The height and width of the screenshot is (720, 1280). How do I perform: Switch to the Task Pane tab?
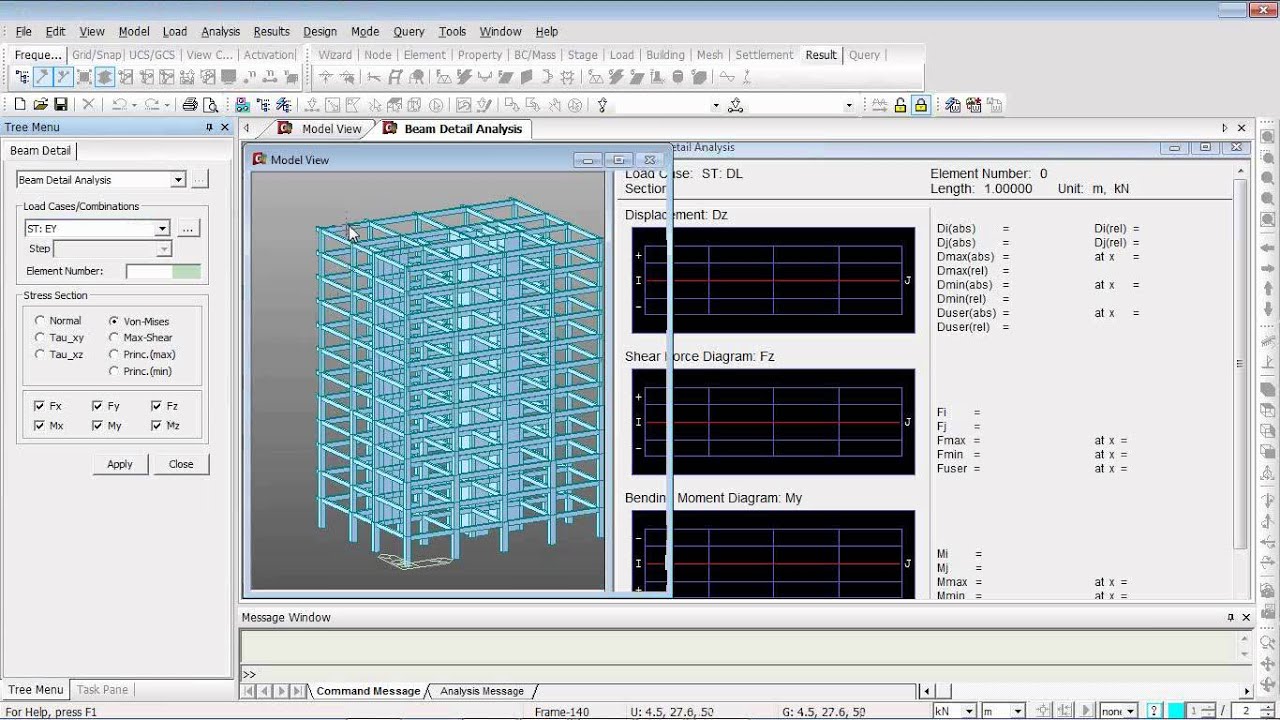[102, 689]
